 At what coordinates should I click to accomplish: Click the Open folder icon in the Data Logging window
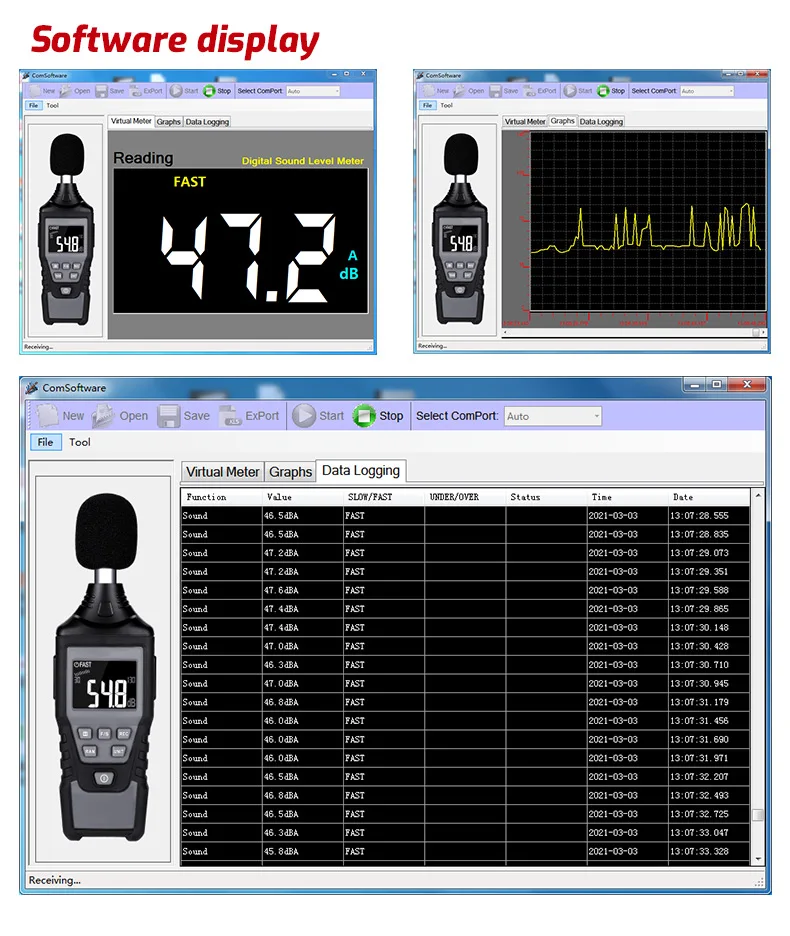[x=105, y=416]
